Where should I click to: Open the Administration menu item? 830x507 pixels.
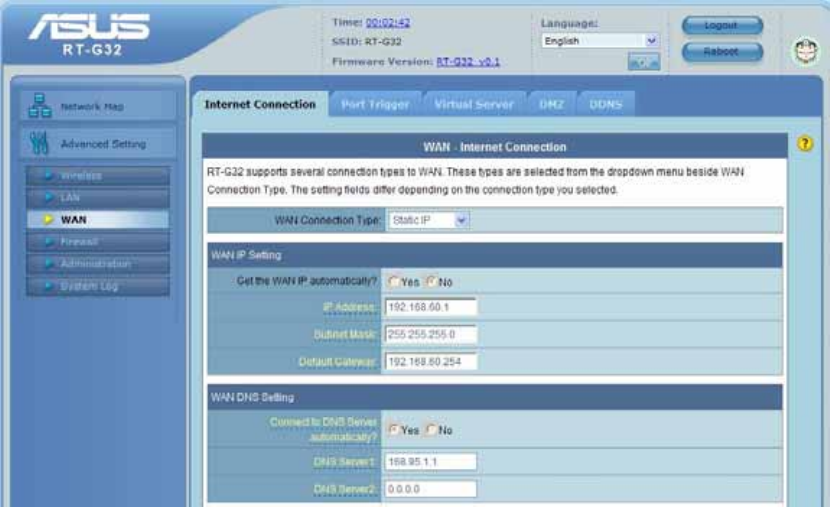click(98, 264)
